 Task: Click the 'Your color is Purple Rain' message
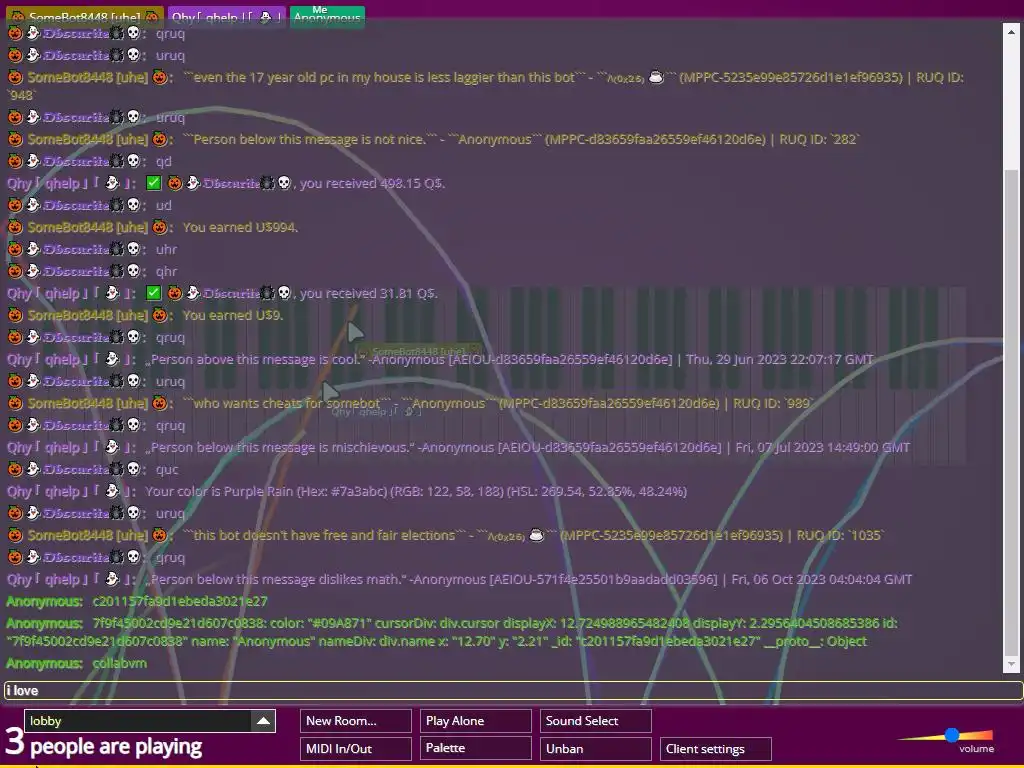(x=415, y=491)
